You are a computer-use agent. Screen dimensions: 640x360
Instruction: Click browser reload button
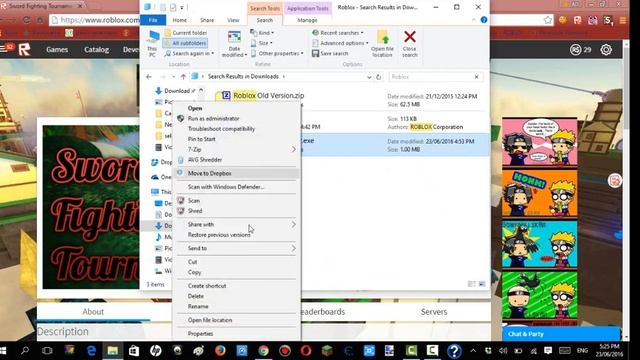pyautogui.click(x=27, y=20)
